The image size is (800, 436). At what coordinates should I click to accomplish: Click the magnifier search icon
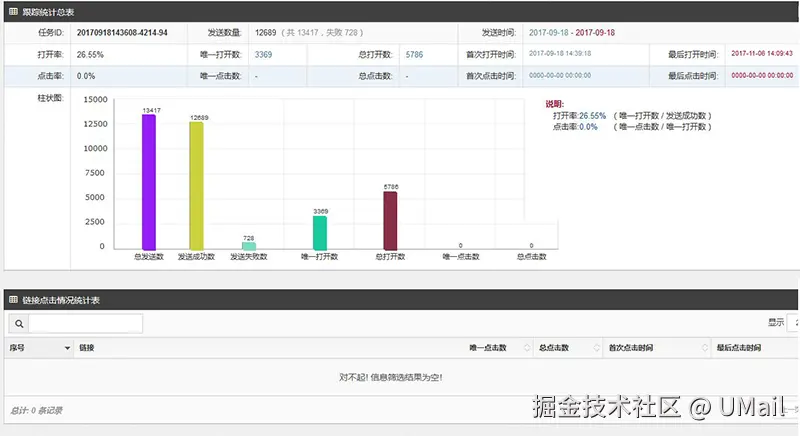tap(19, 323)
